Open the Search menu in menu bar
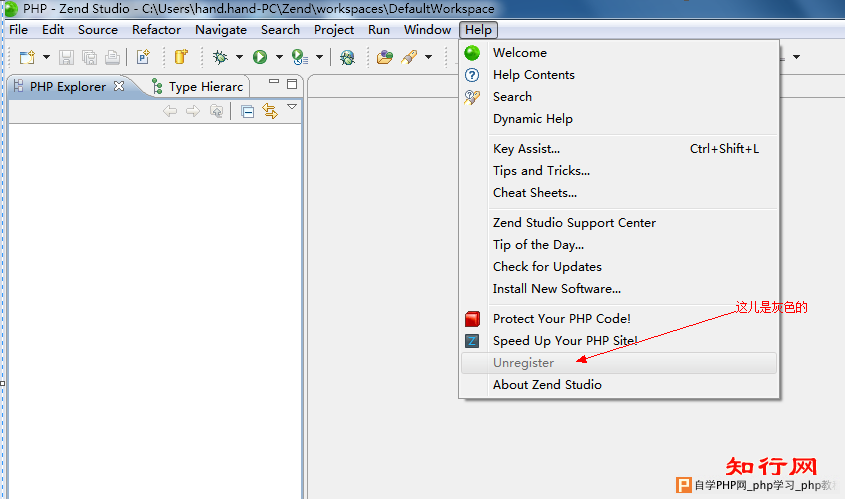Screen dimensions: 845x499 click(280, 30)
